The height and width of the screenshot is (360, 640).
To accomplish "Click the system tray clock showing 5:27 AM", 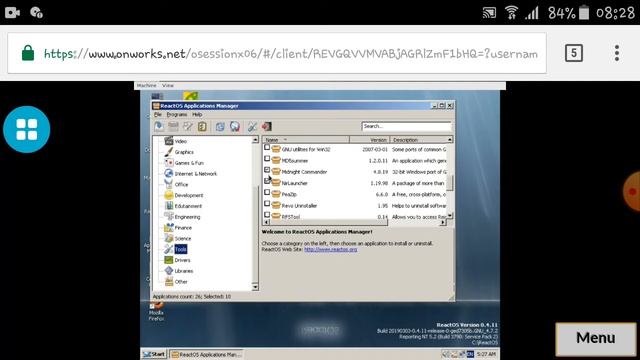I will point(487,354).
